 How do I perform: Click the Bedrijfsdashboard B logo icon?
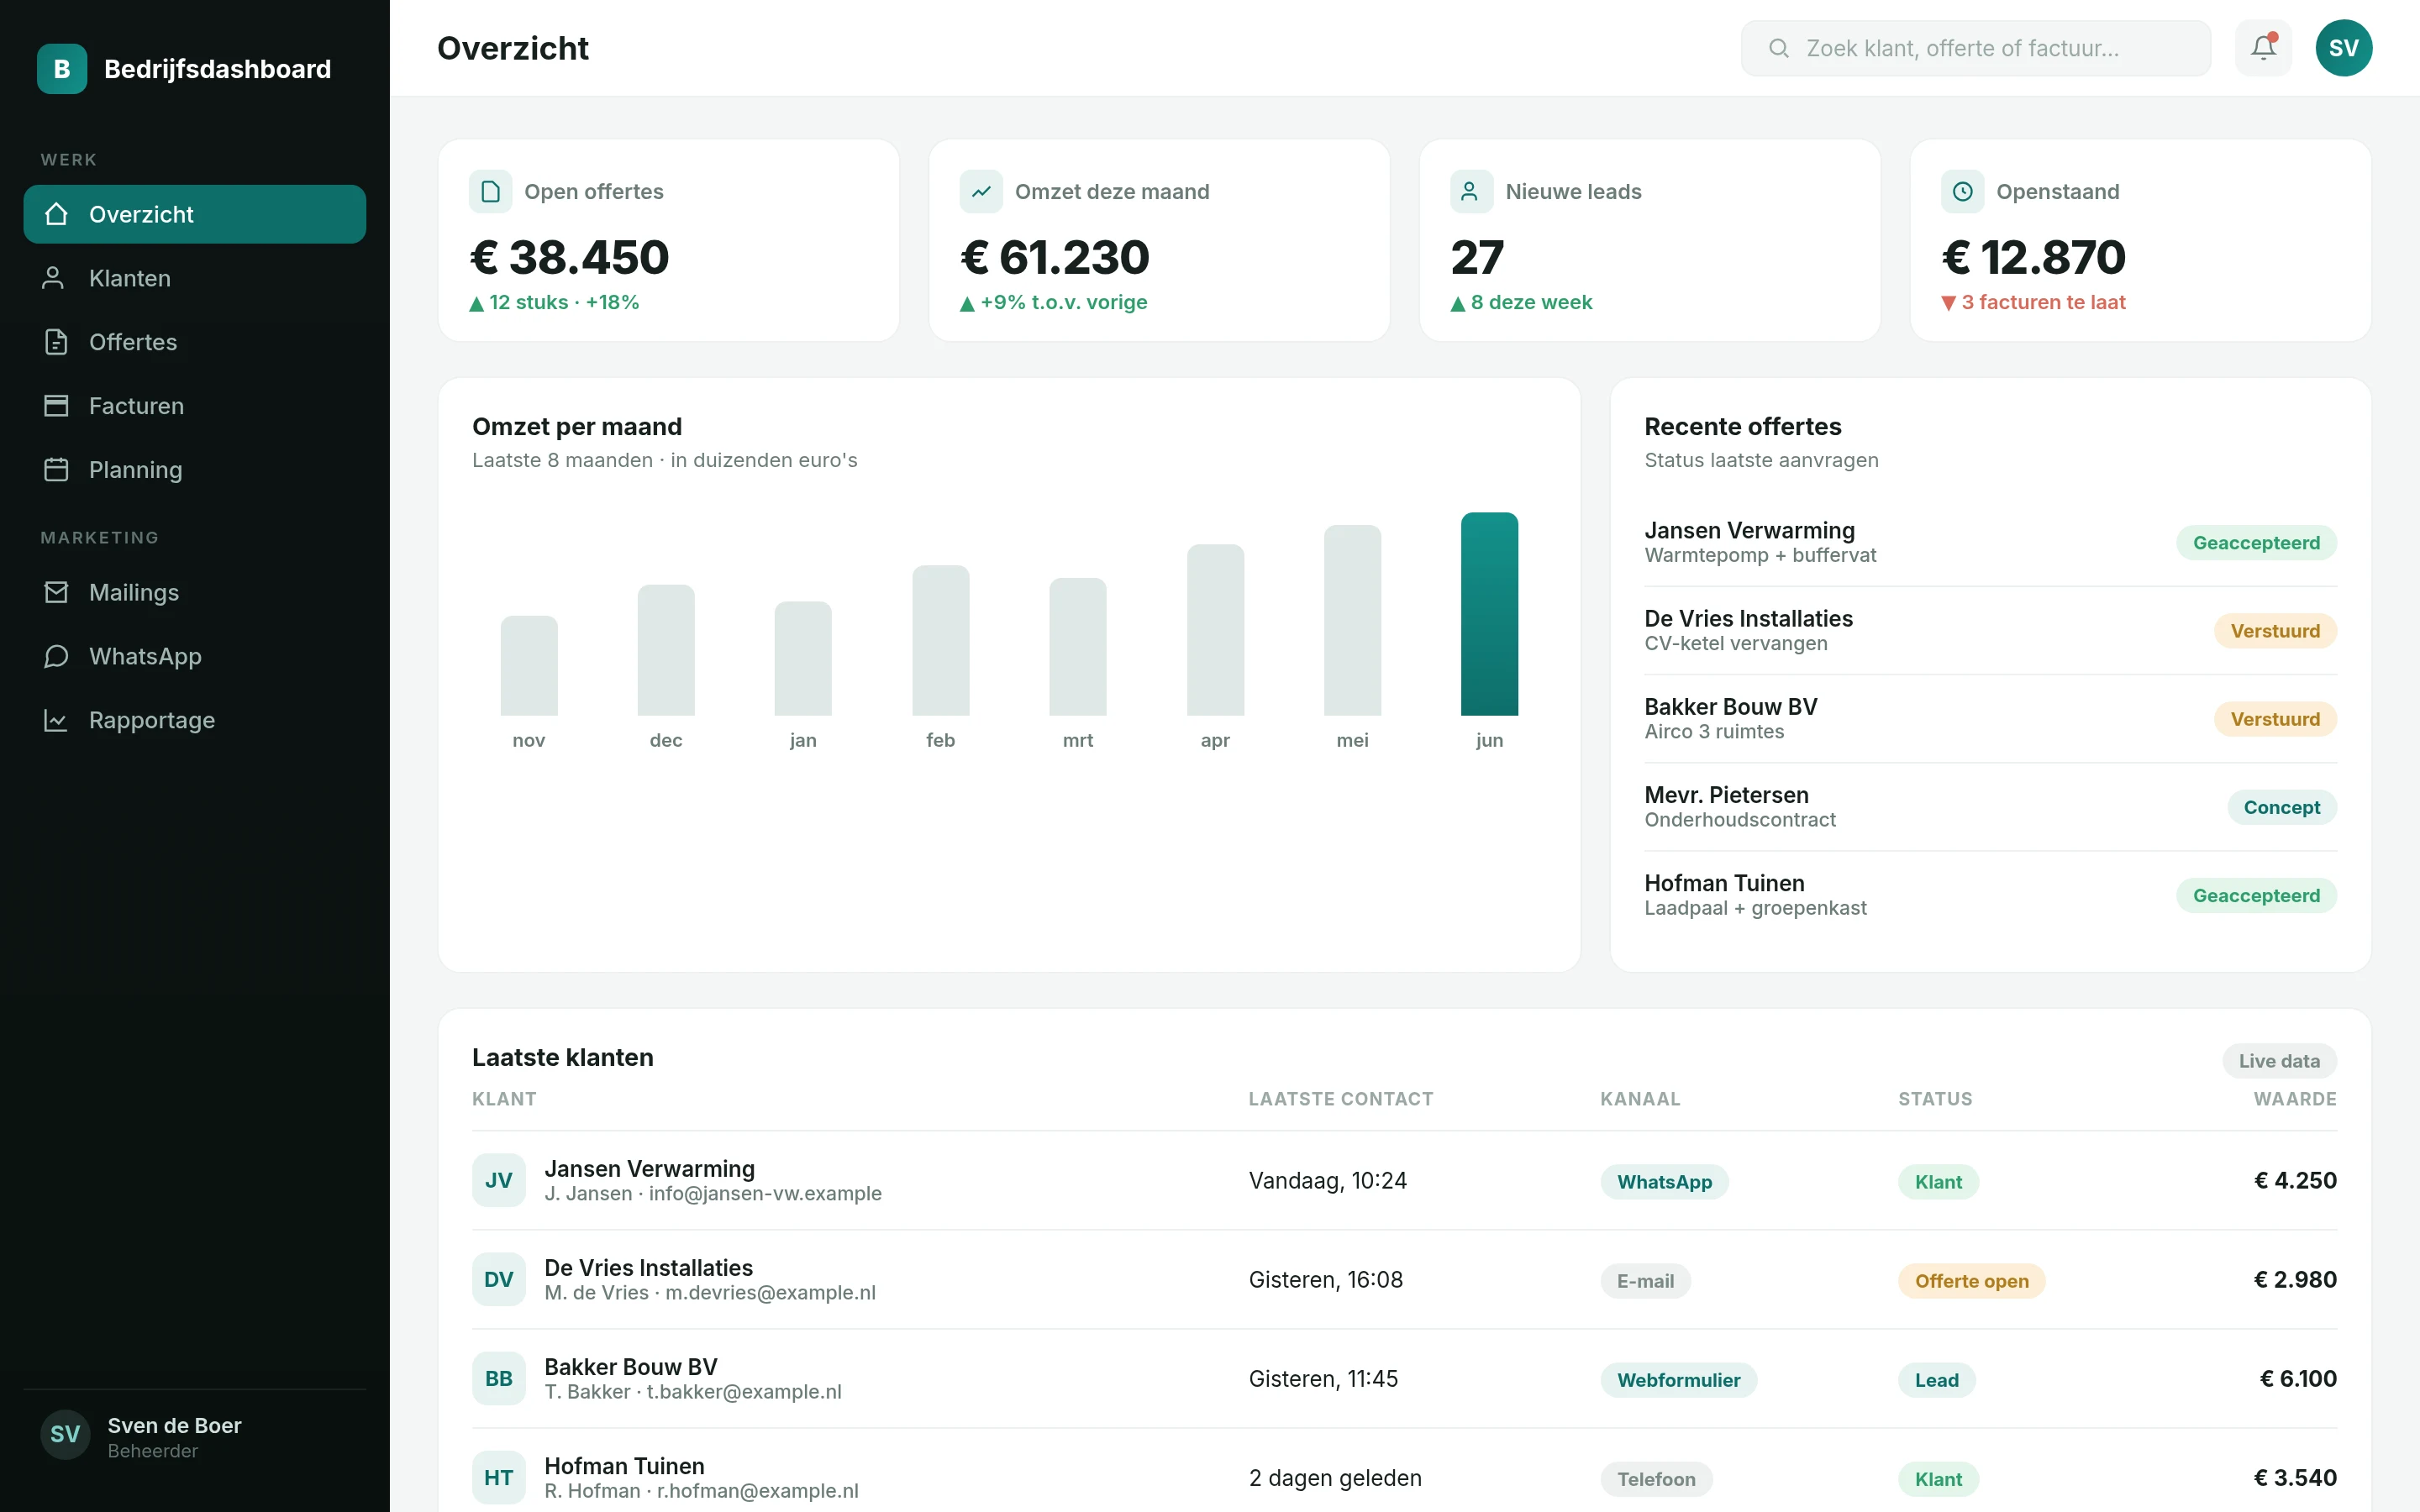click(62, 69)
